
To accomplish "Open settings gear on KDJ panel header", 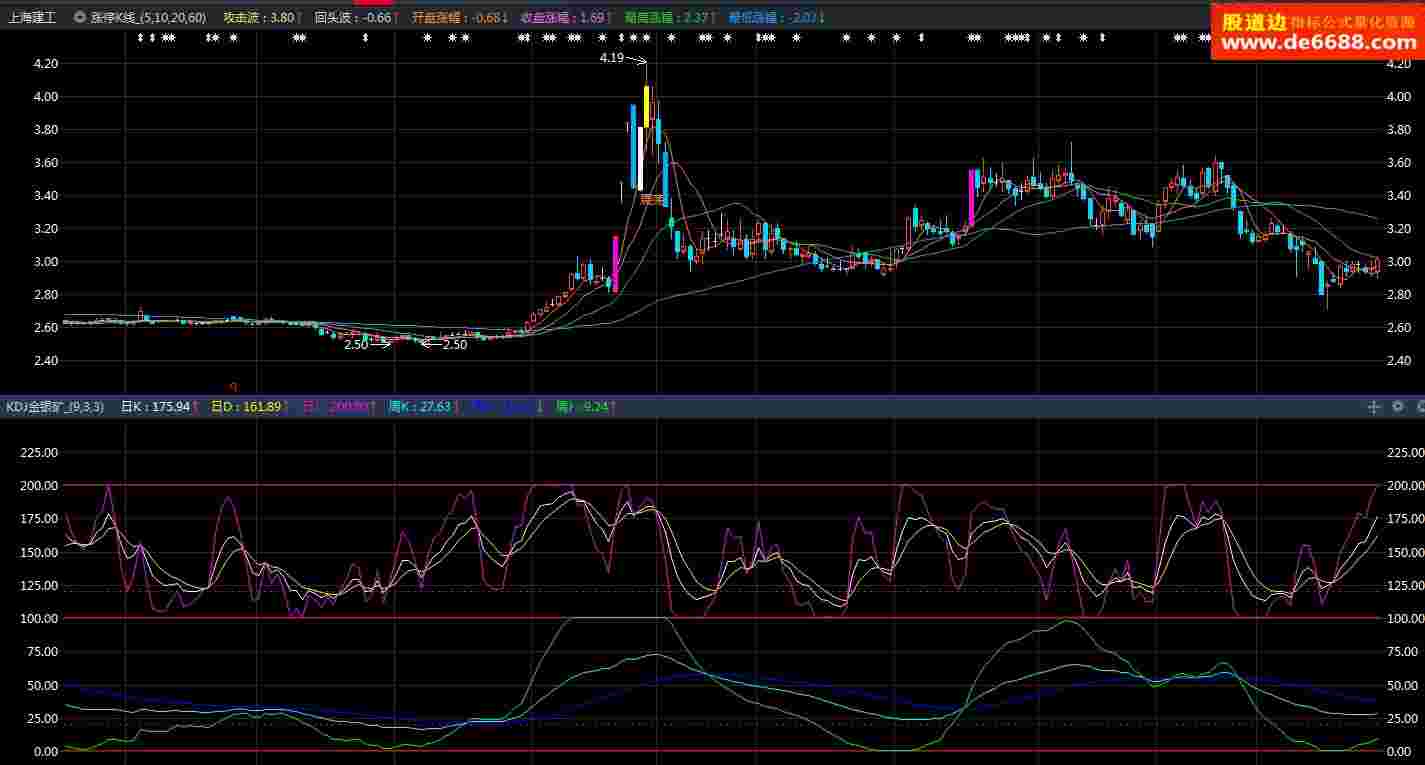I will (x=1397, y=407).
